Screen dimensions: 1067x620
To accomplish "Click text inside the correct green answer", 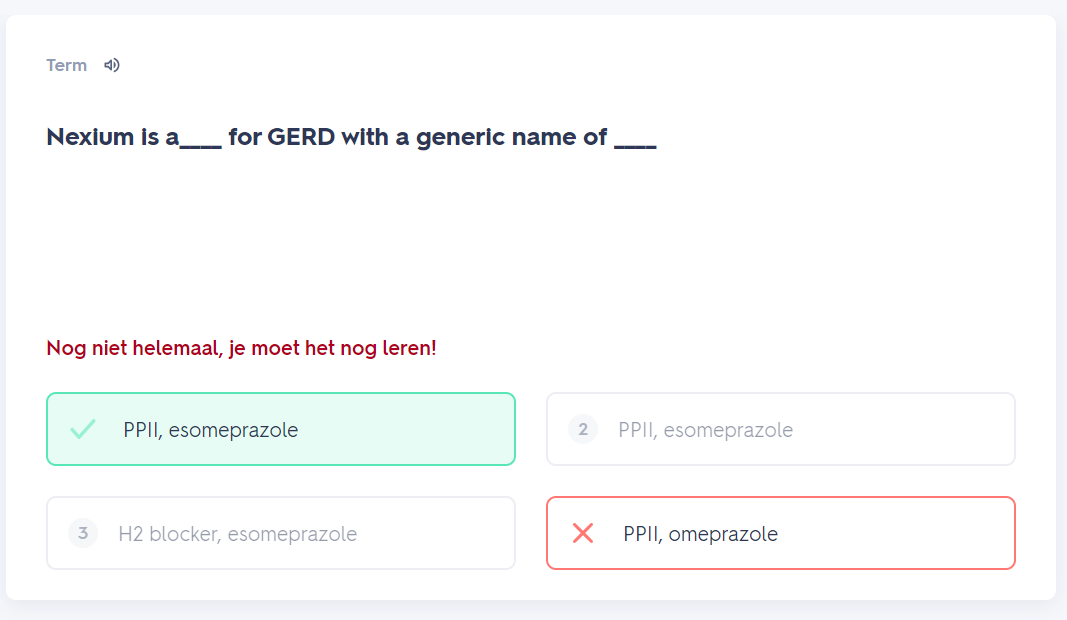I will (210, 430).
